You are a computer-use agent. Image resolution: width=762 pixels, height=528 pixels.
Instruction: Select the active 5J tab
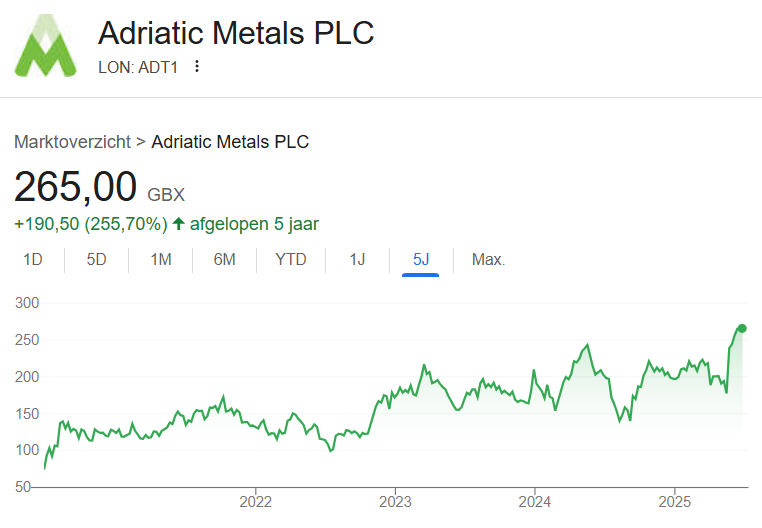click(421, 260)
